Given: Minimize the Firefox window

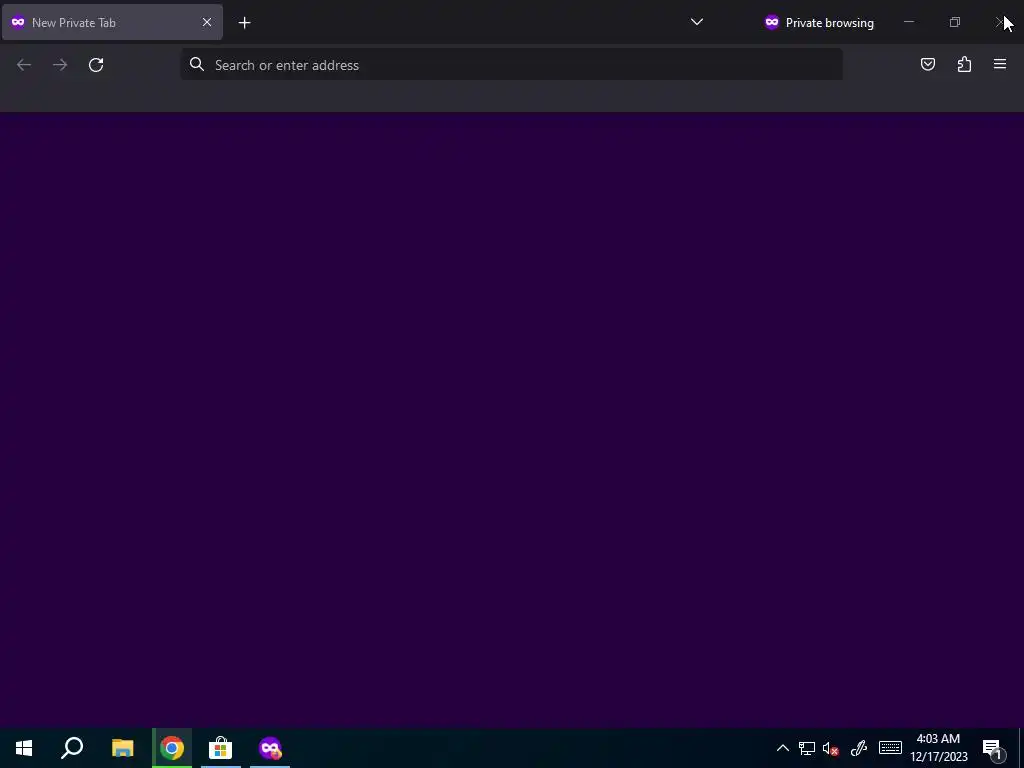Looking at the screenshot, I should coord(908,22).
